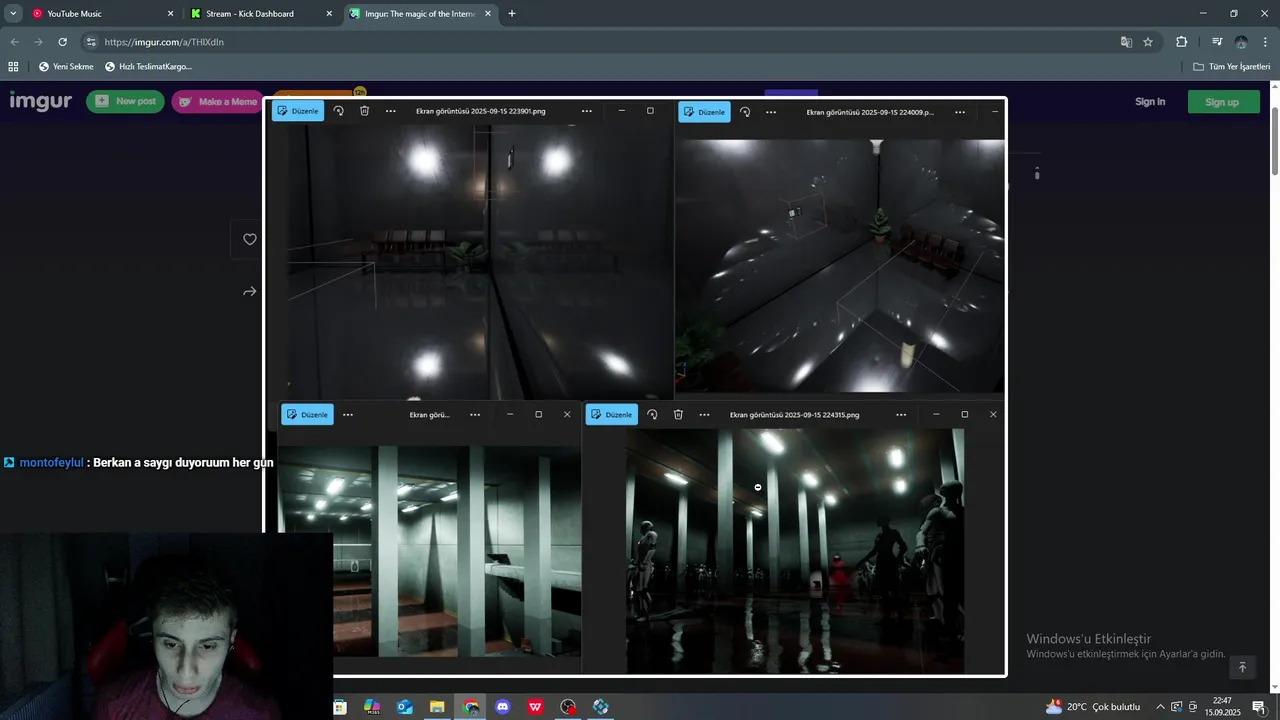Screen dimensions: 1280x720
Task: Open the title-bar three-dot menu of the 224009 window
Action: [960, 112]
